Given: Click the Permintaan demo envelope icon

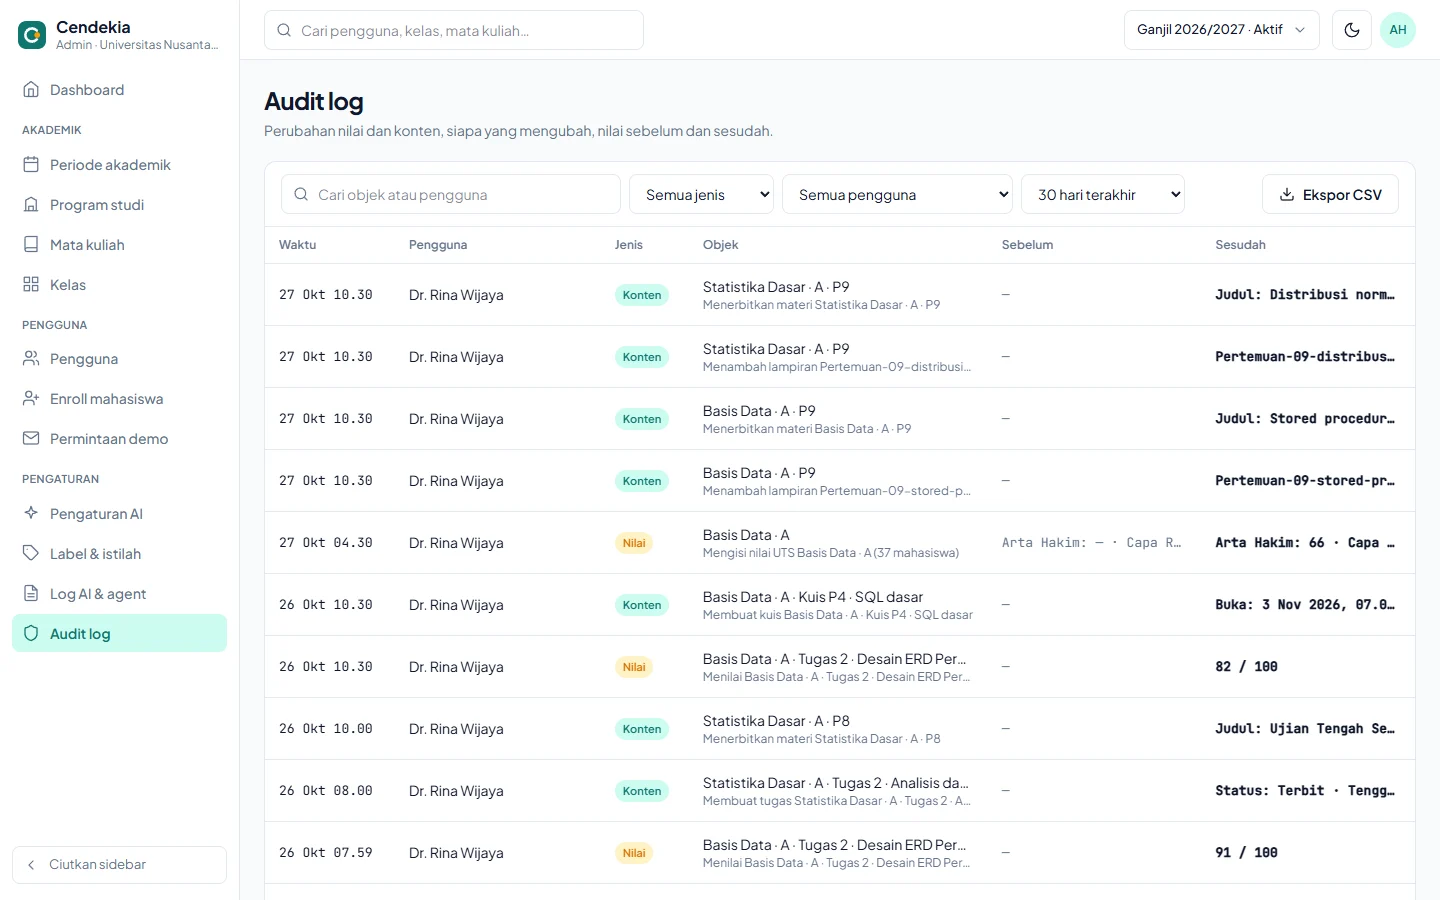Looking at the screenshot, I should (x=31, y=438).
